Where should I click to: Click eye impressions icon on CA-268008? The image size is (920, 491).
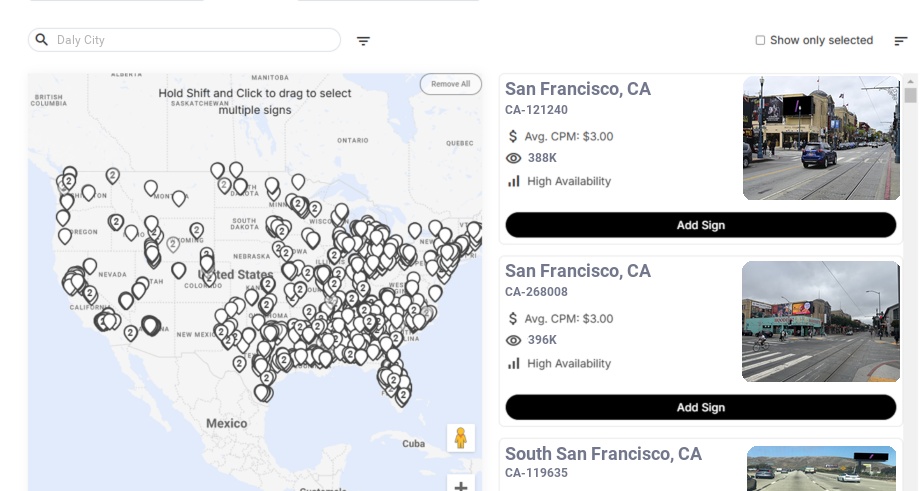(x=514, y=340)
